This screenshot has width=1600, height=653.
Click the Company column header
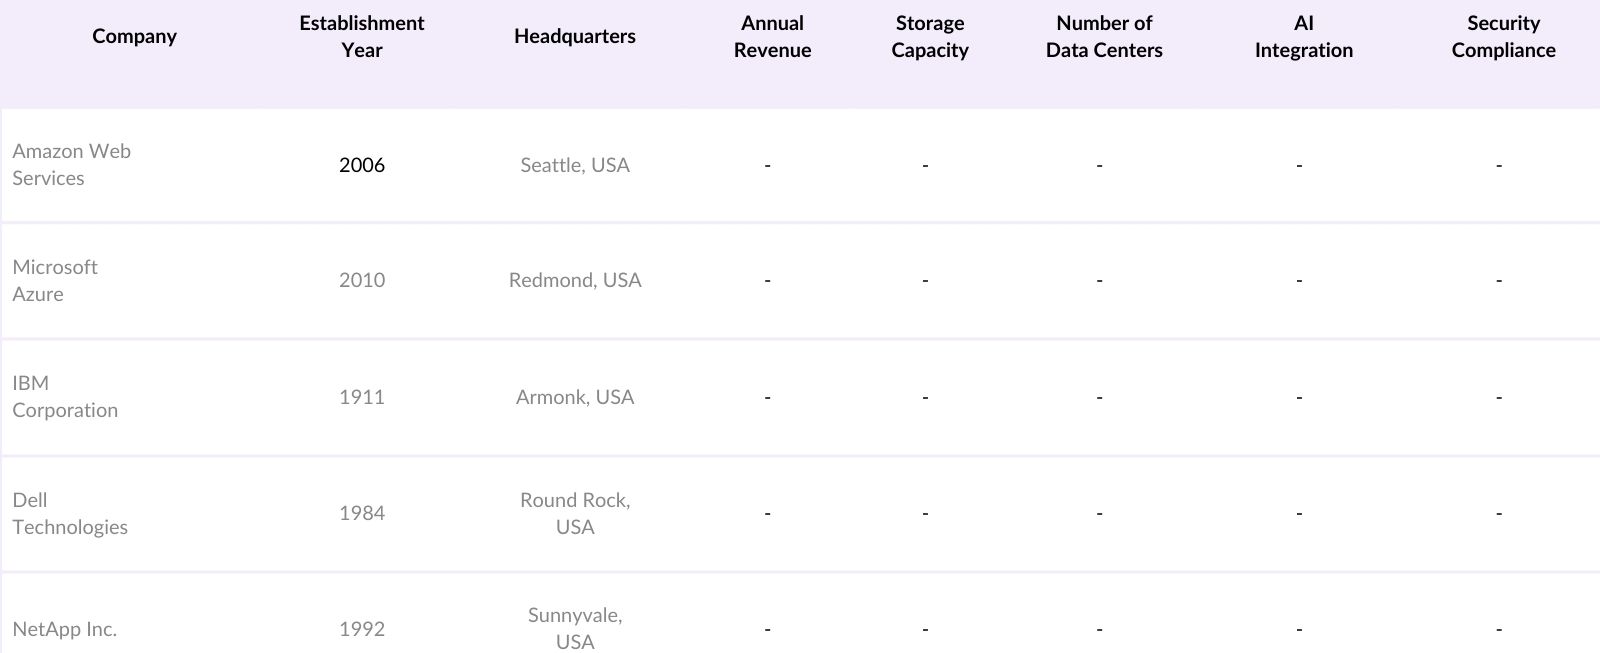click(134, 37)
